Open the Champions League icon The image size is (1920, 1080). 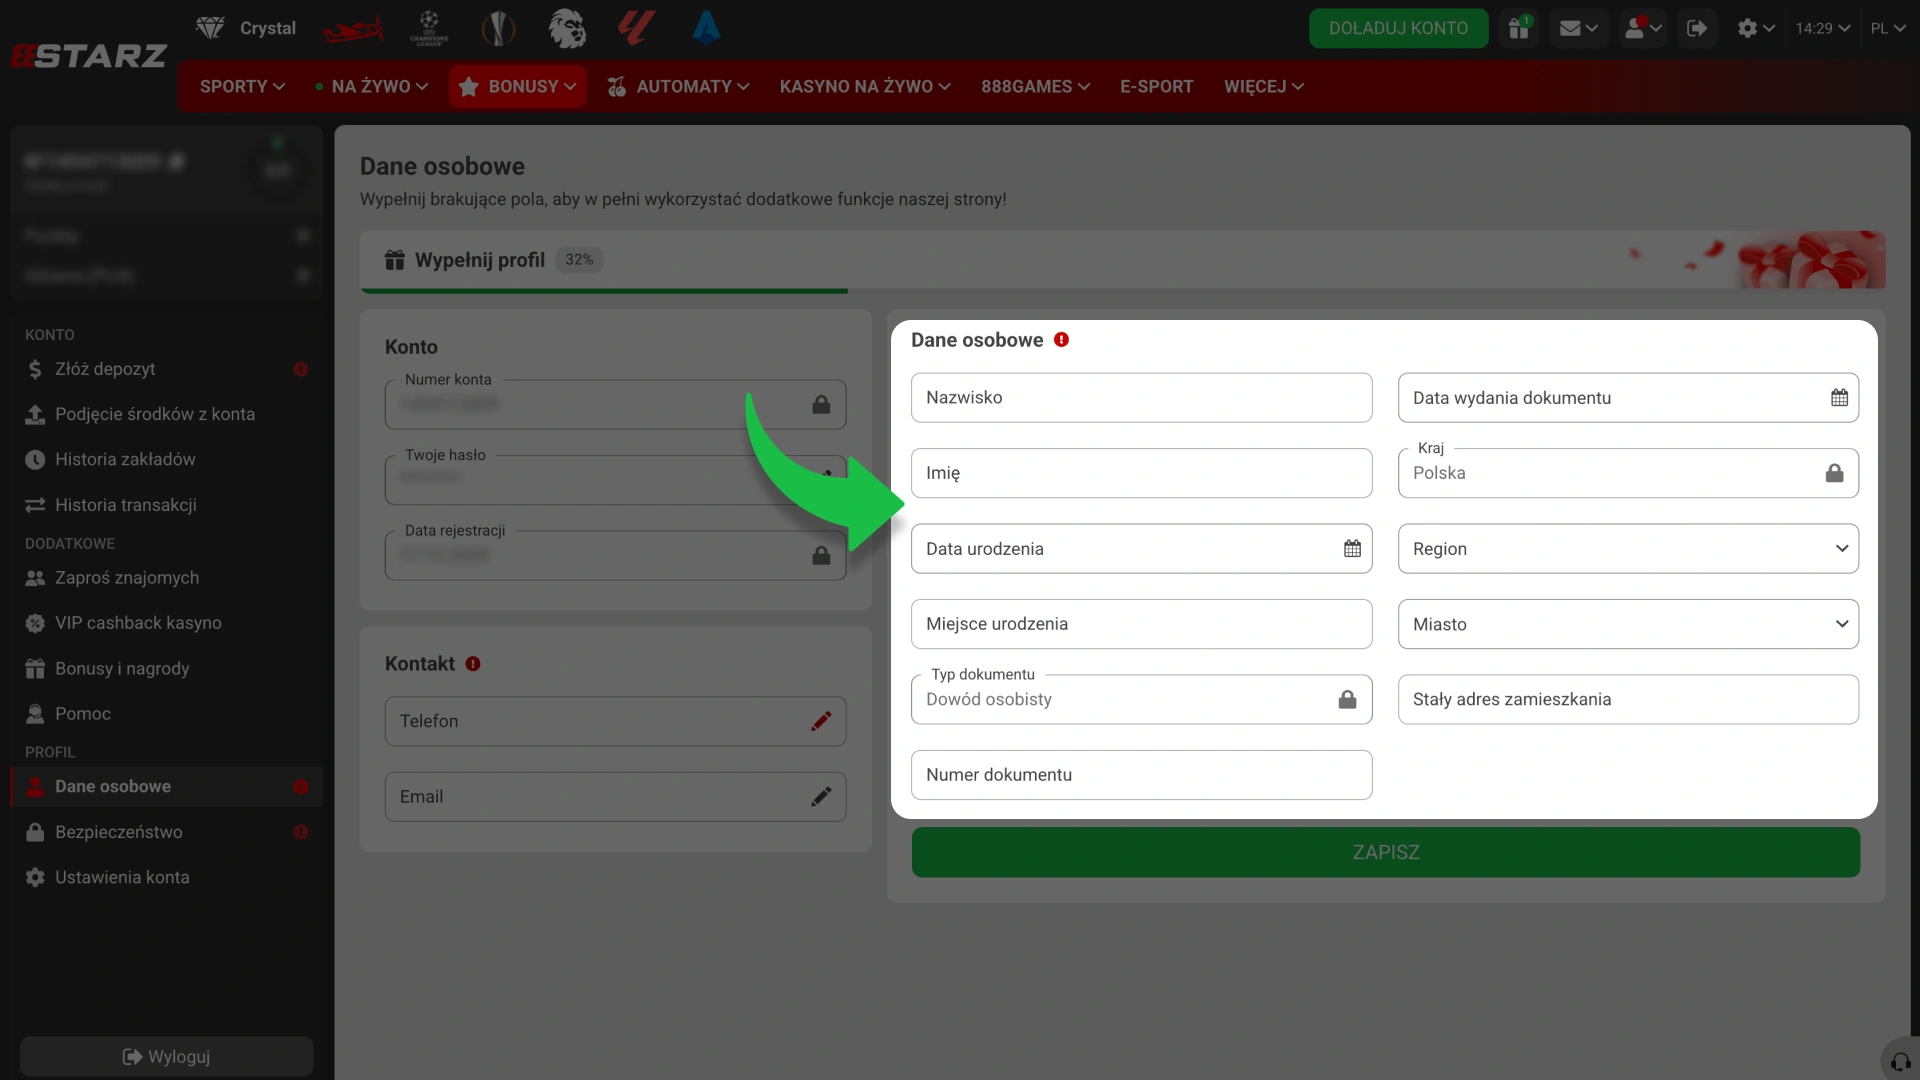[429, 28]
